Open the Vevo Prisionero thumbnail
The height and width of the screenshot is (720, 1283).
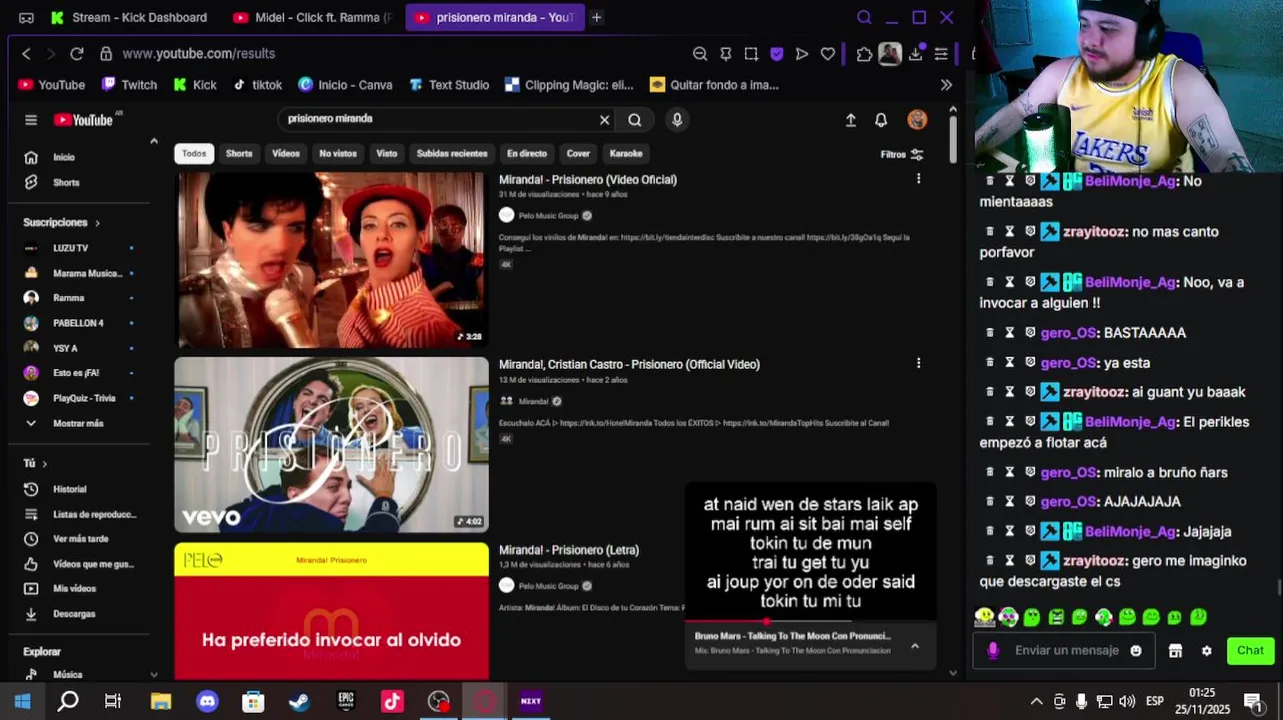coord(331,445)
